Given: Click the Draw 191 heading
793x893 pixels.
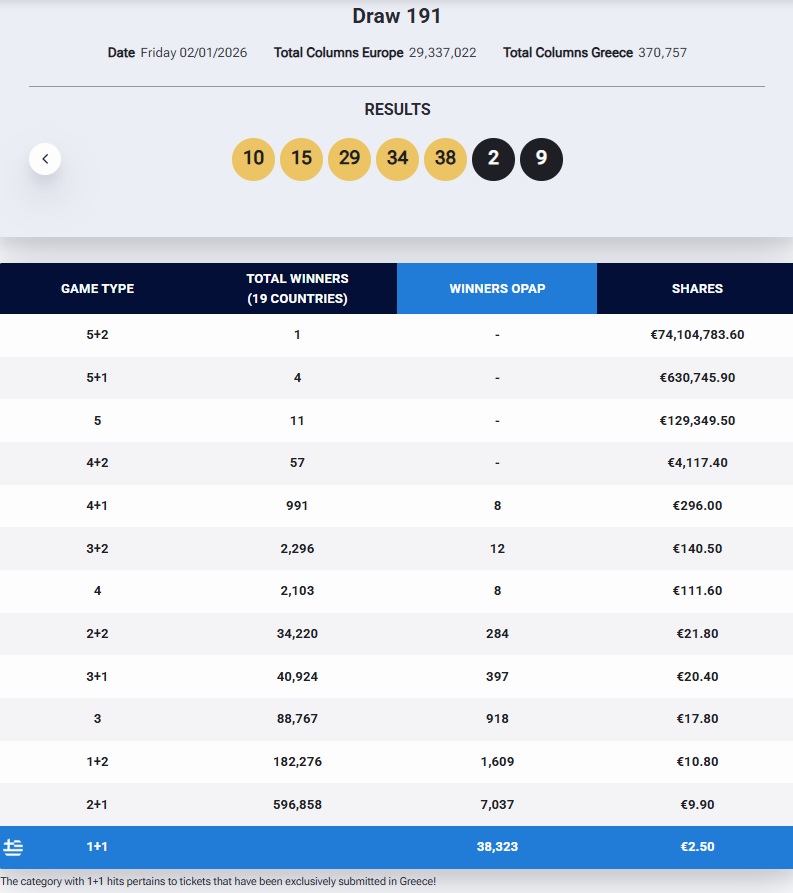Looking at the screenshot, I should [x=397, y=16].
